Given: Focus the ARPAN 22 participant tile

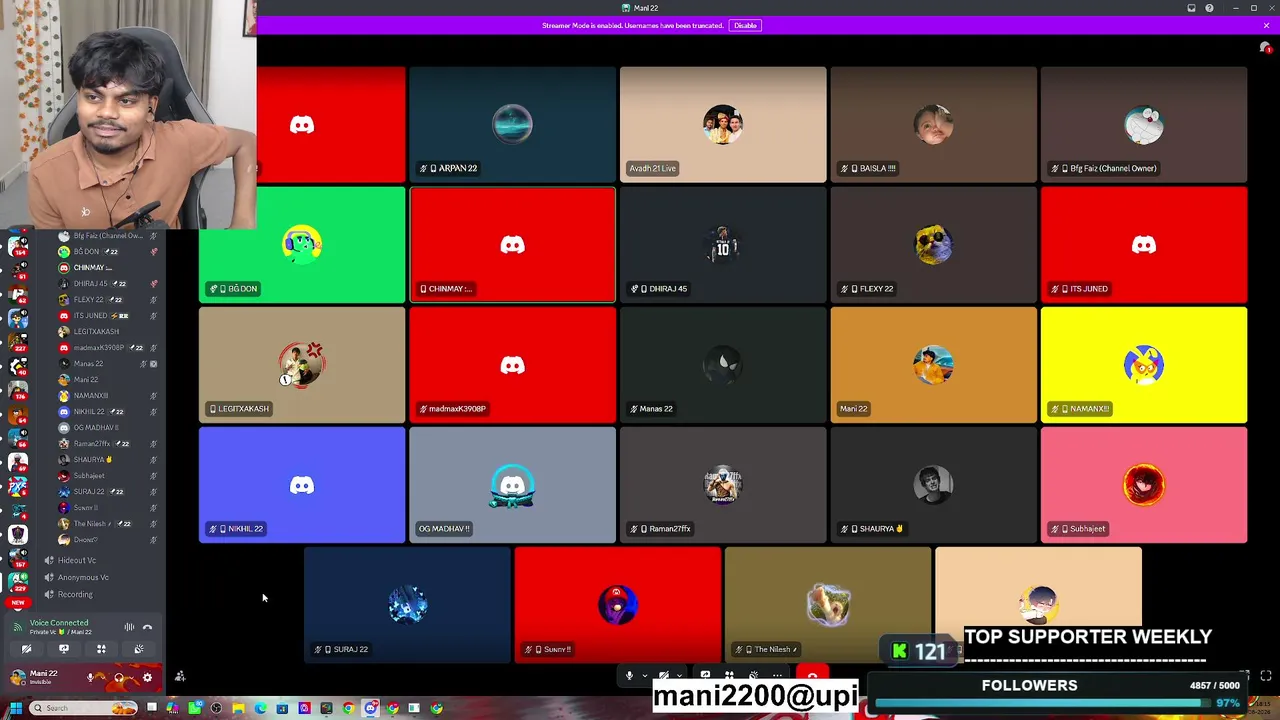Looking at the screenshot, I should coord(512,125).
